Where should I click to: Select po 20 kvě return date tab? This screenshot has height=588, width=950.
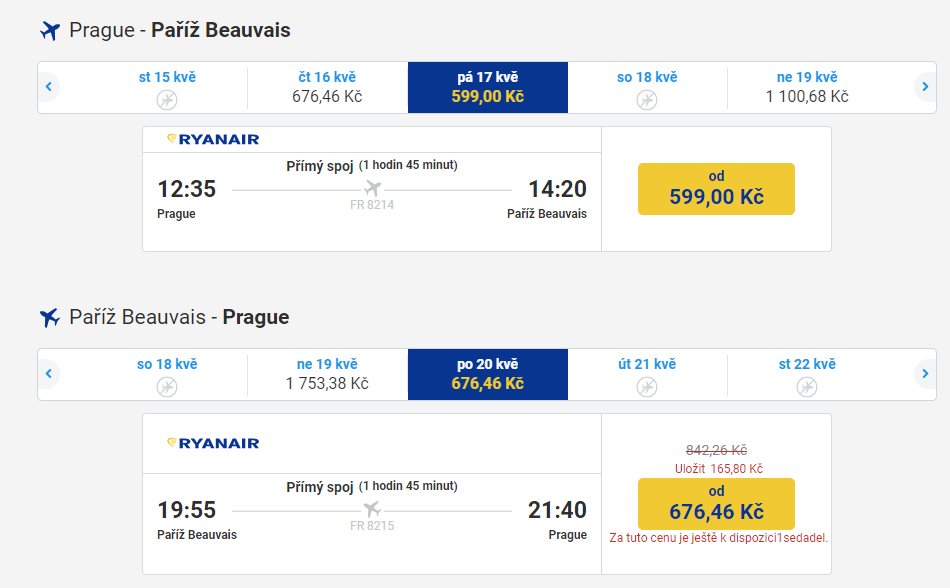point(487,374)
